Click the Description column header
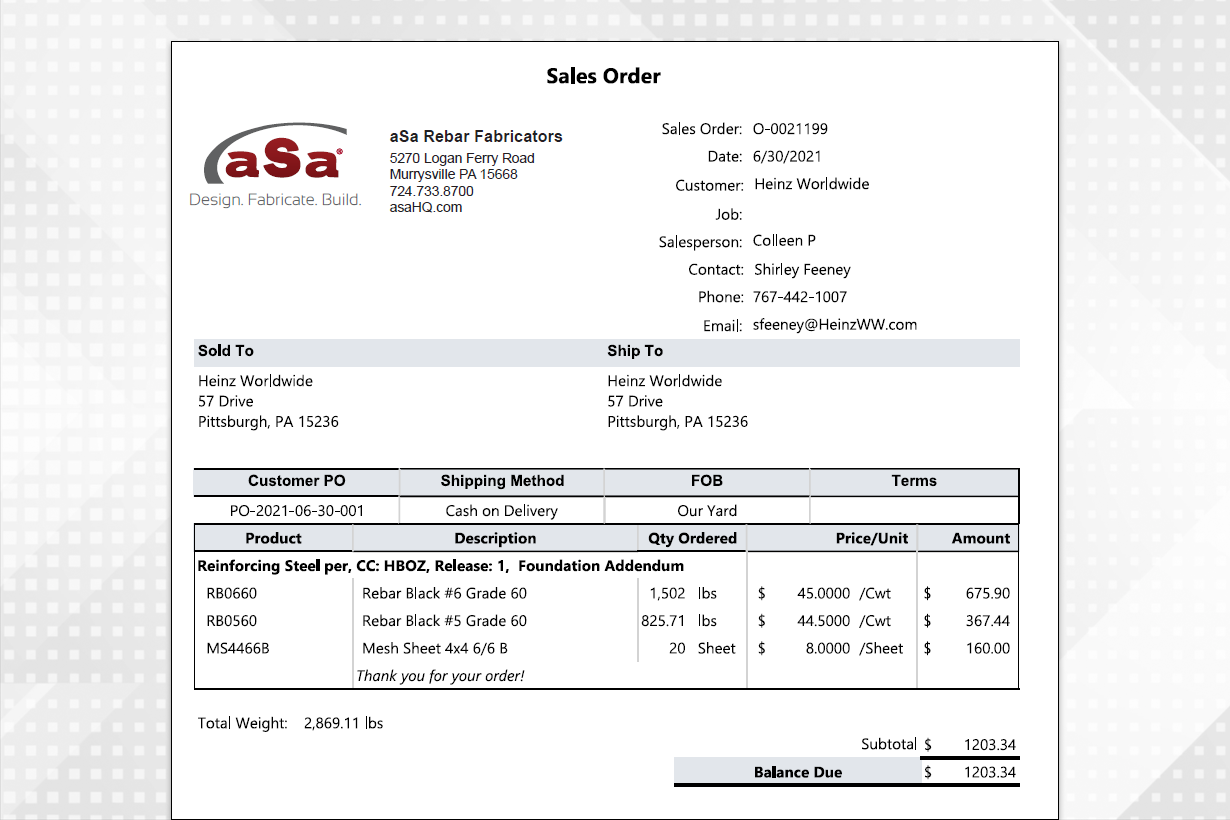This screenshot has height=820, width=1230. click(495, 538)
